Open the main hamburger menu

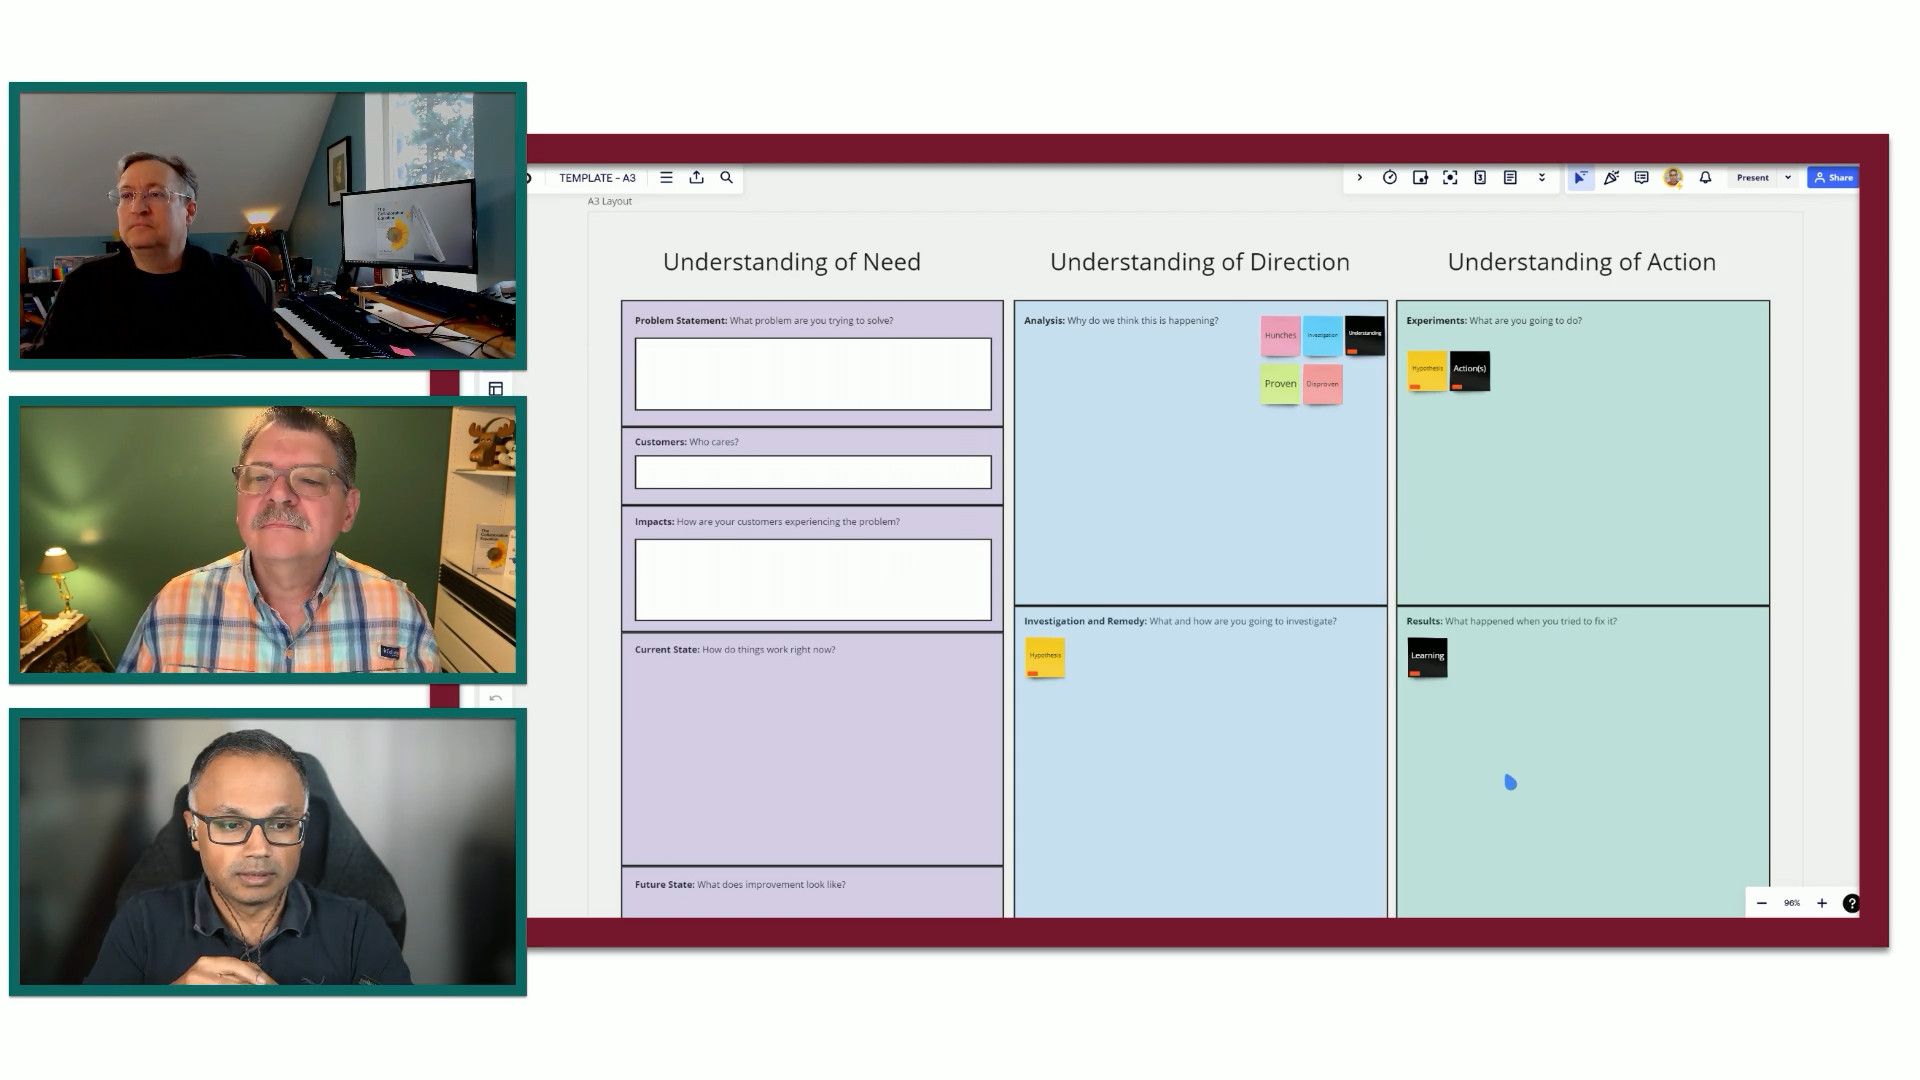pos(666,178)
